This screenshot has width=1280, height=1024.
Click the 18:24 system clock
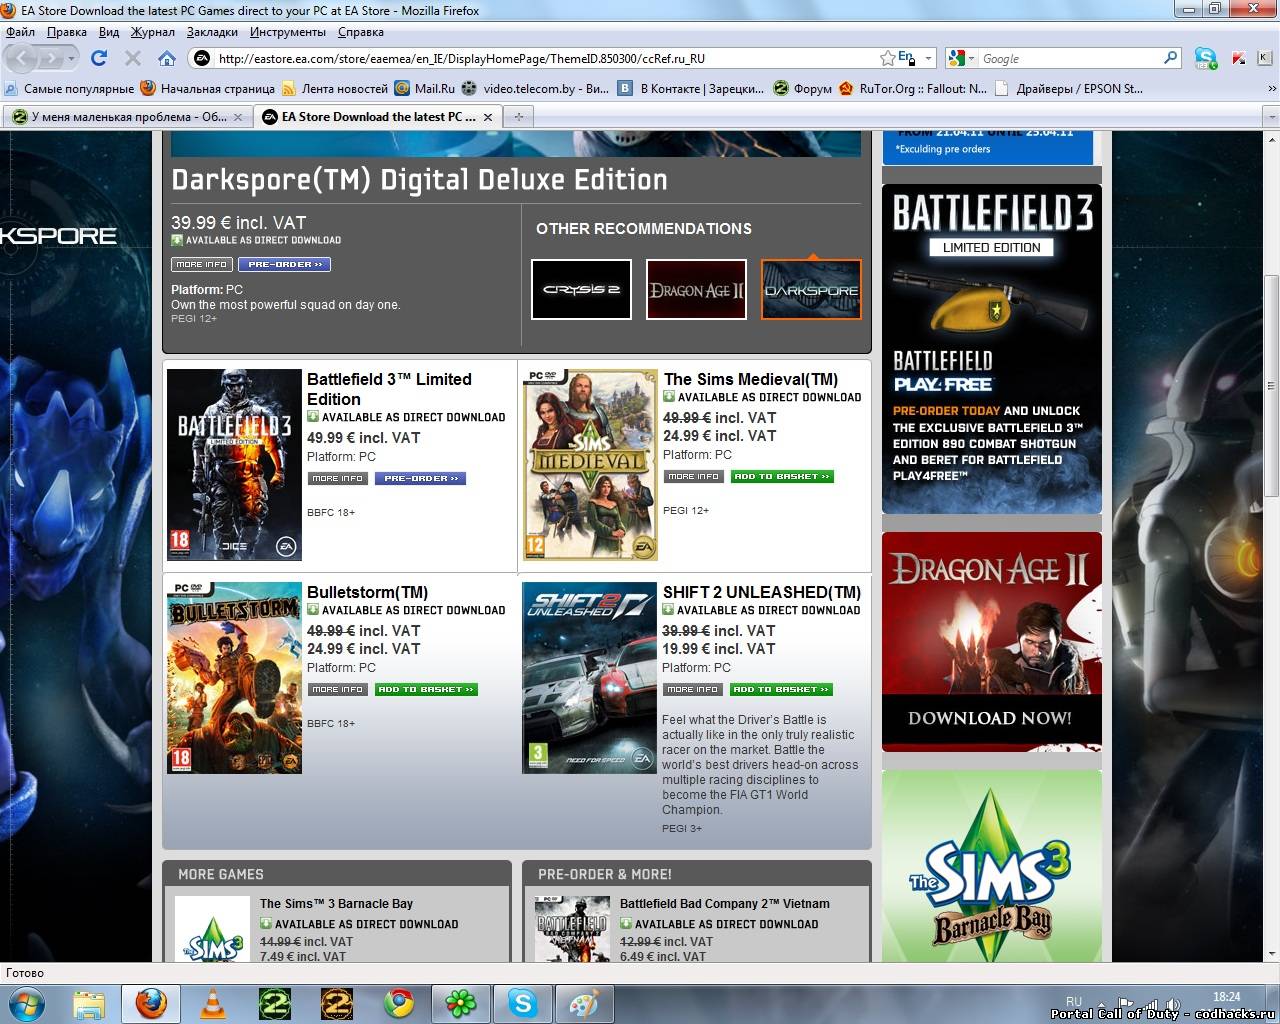click(x=1226, y=997)
